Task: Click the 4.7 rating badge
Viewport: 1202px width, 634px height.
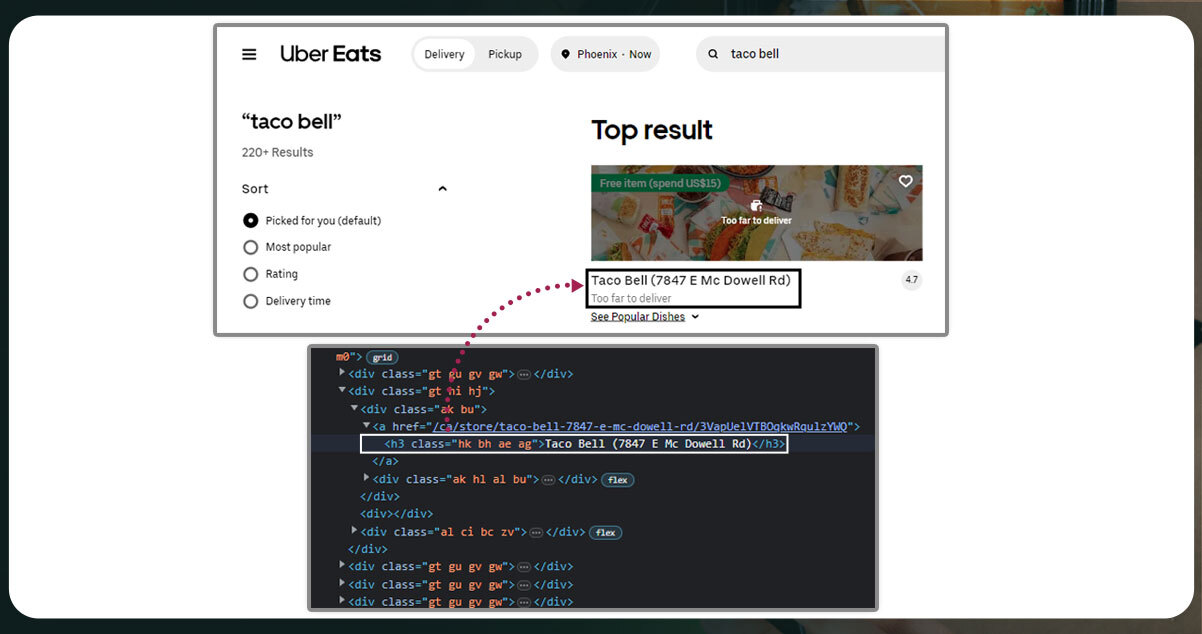Action: 911,280
